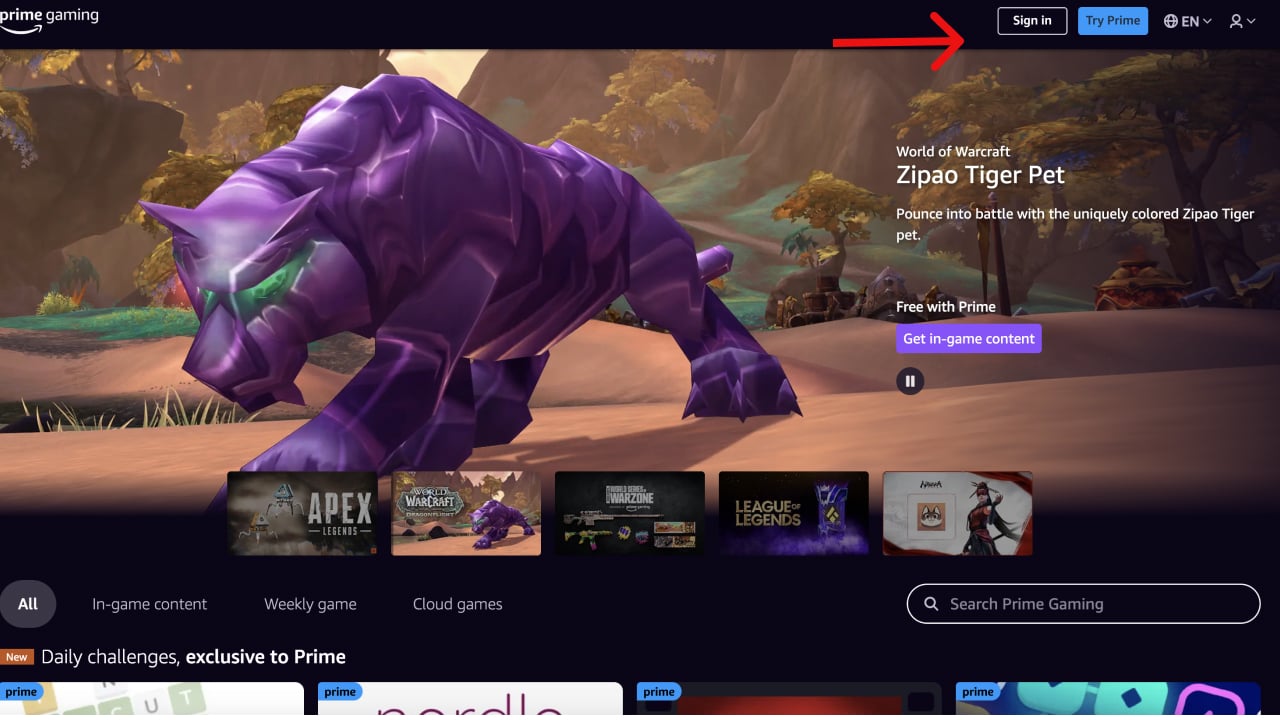Click the Sign in button
This screenshot has width=1280, height=720.
[1031, 20]
